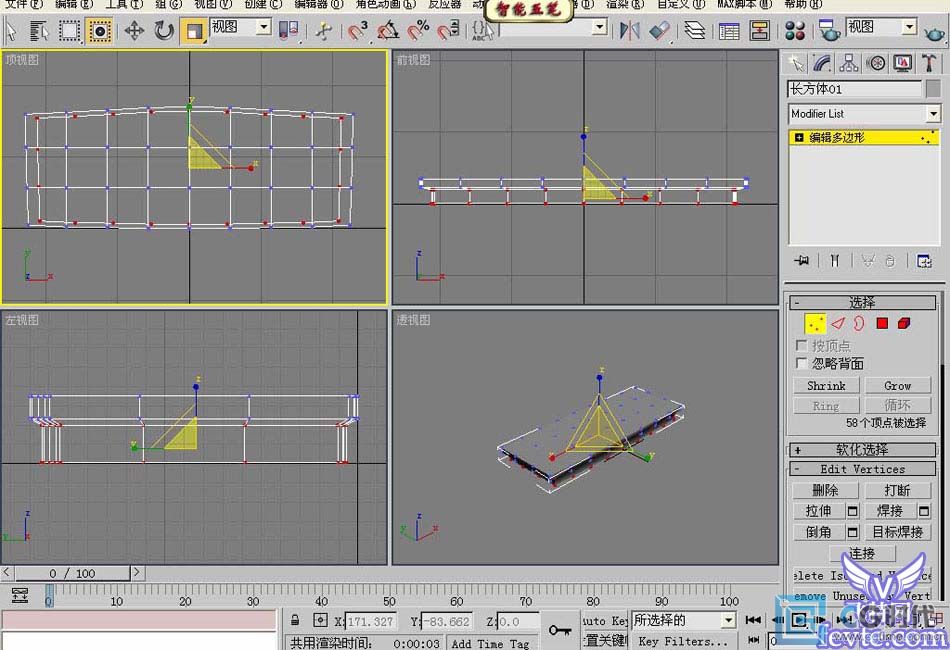Switch to Utilities hammer tab
950x650 pixels.
[x=929, y=63]
